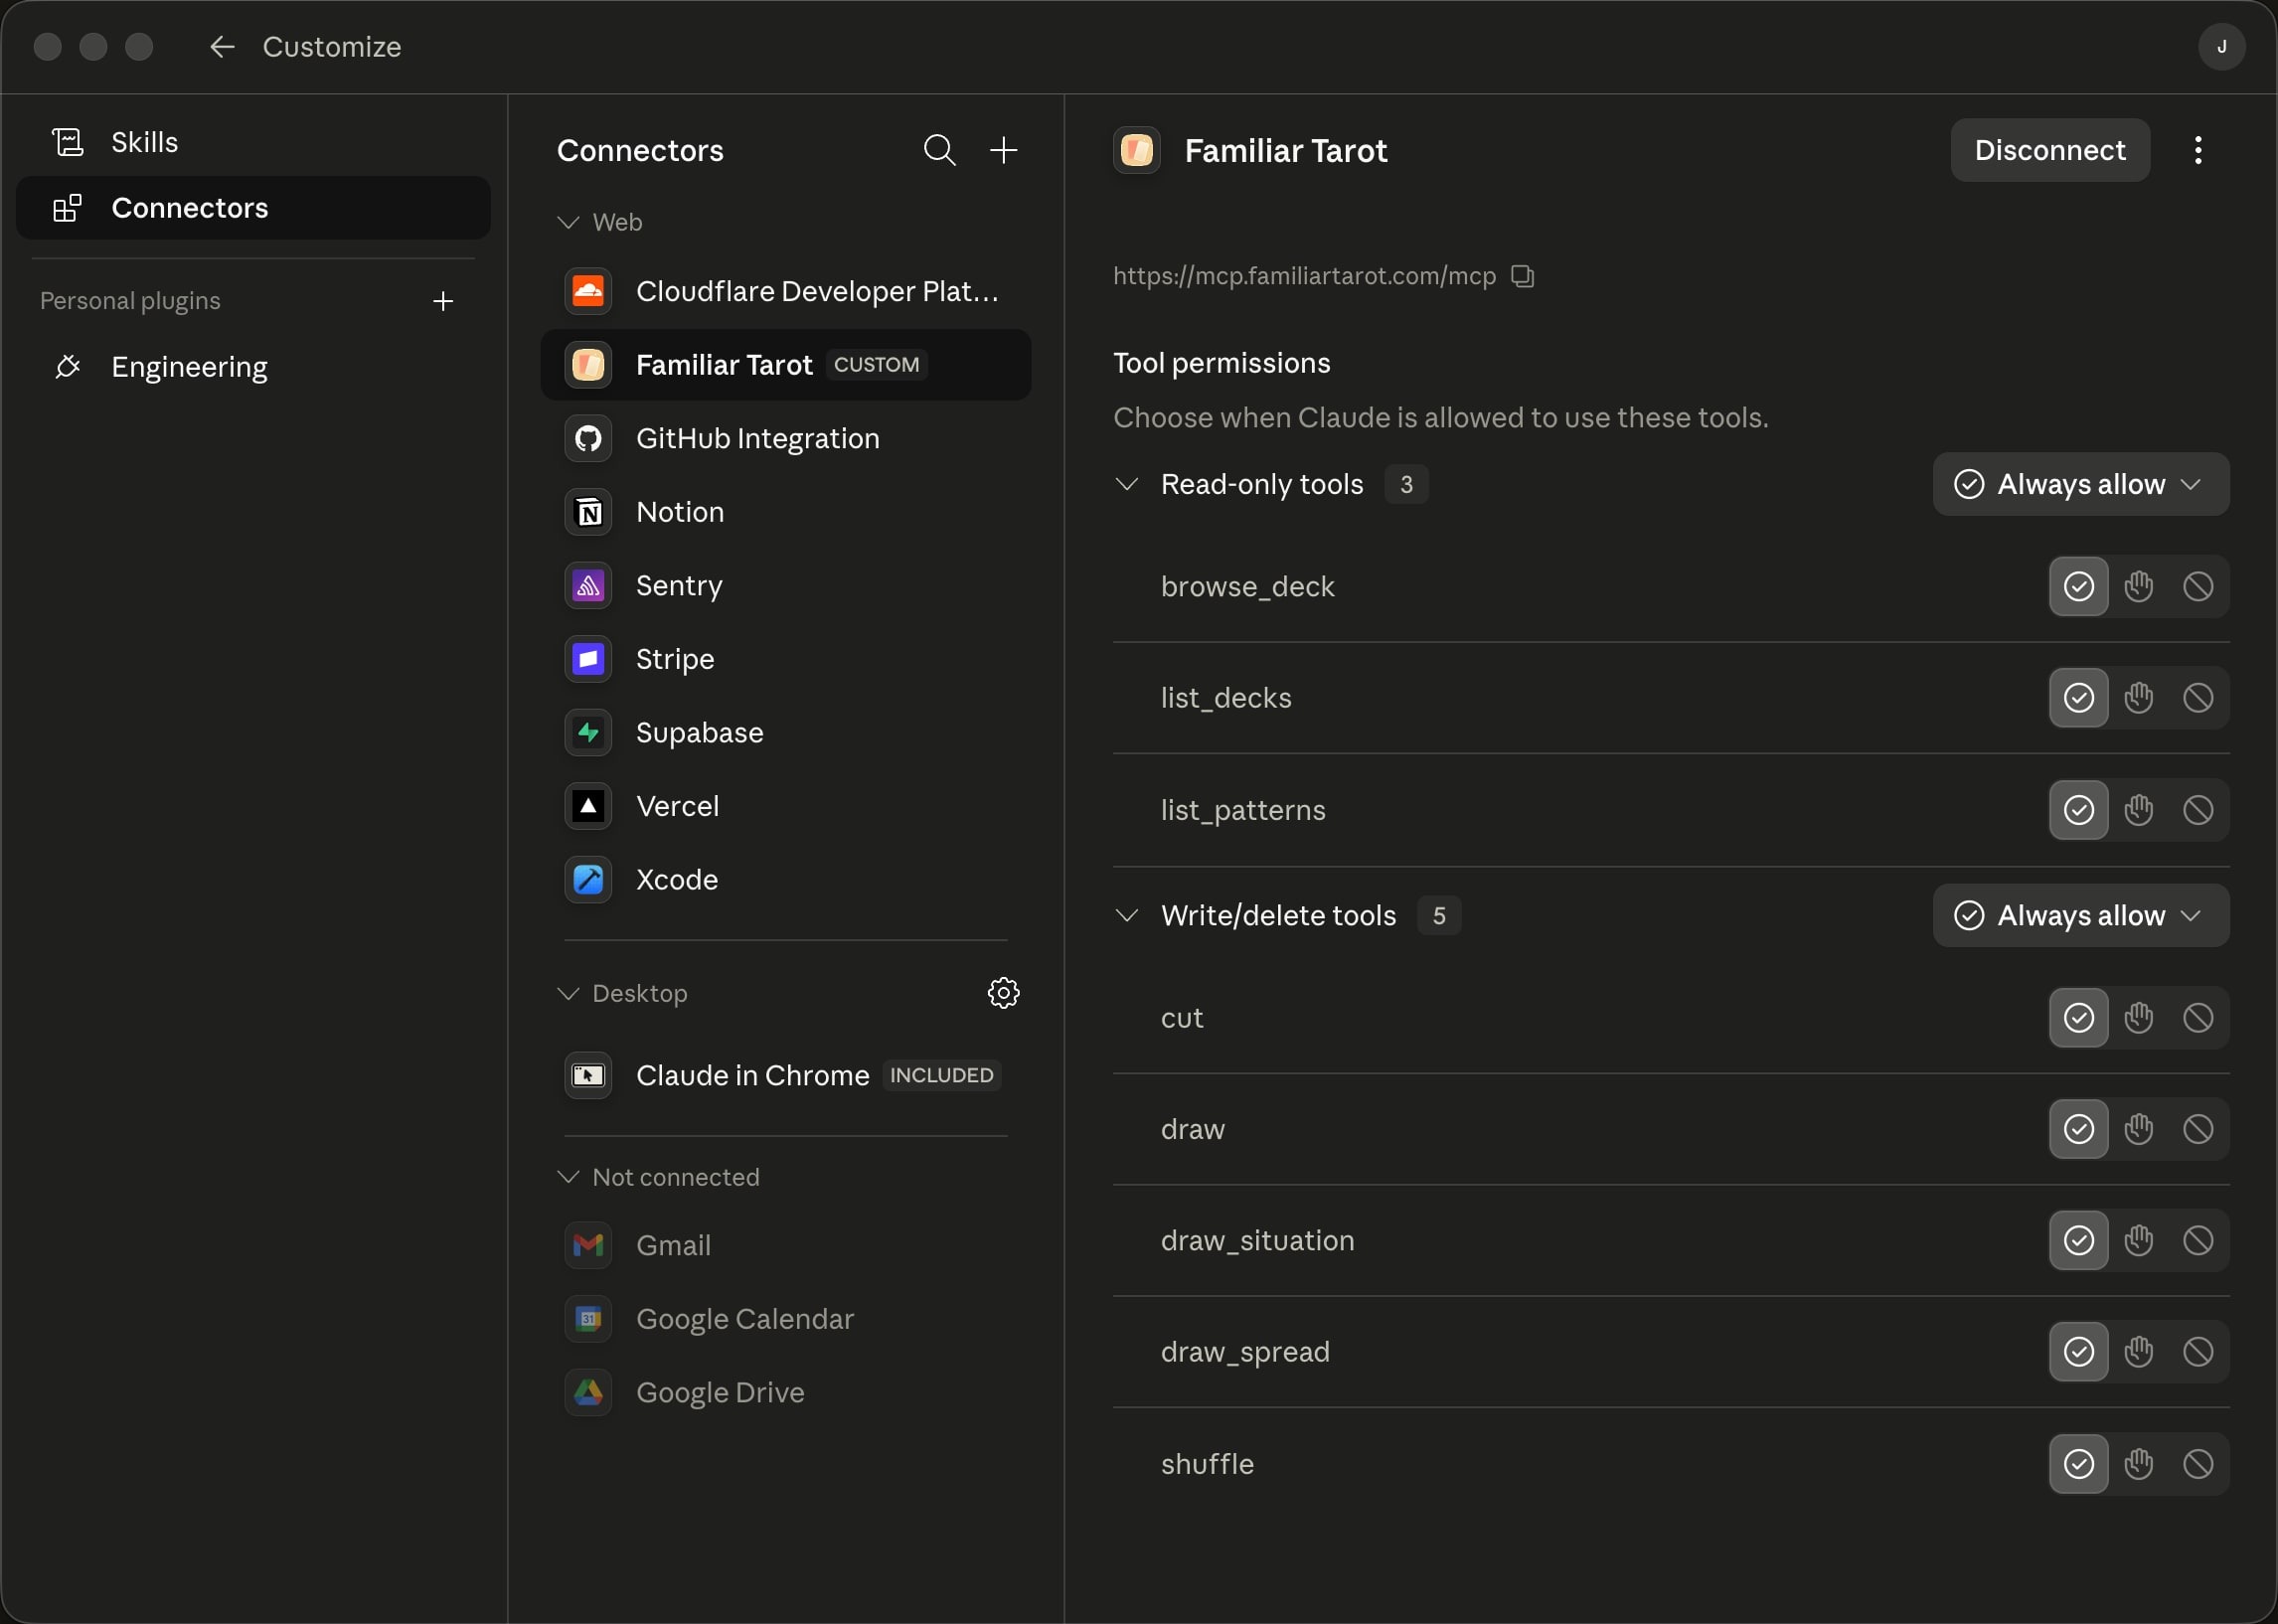Select the Supabase connector

(786, 732)
